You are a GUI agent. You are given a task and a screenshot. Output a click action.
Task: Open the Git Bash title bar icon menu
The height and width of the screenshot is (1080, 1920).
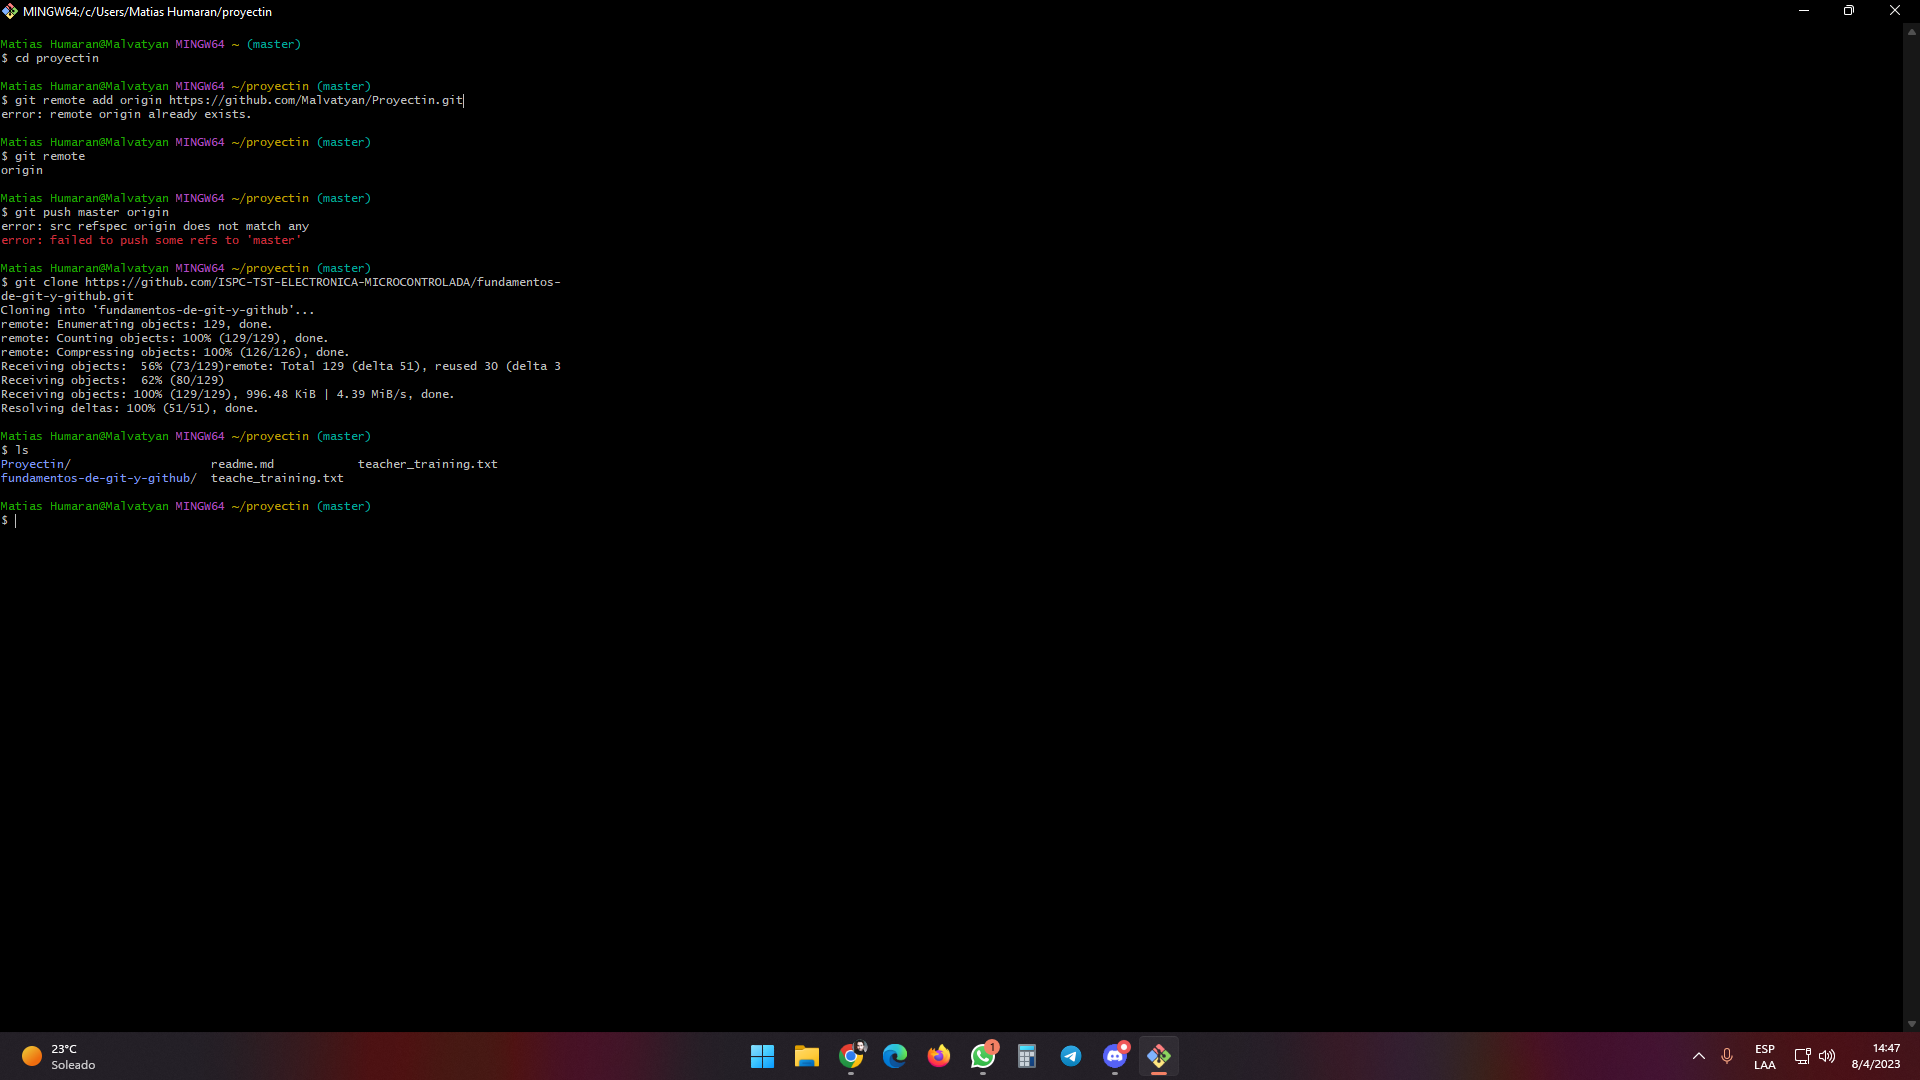pos(10,11)
